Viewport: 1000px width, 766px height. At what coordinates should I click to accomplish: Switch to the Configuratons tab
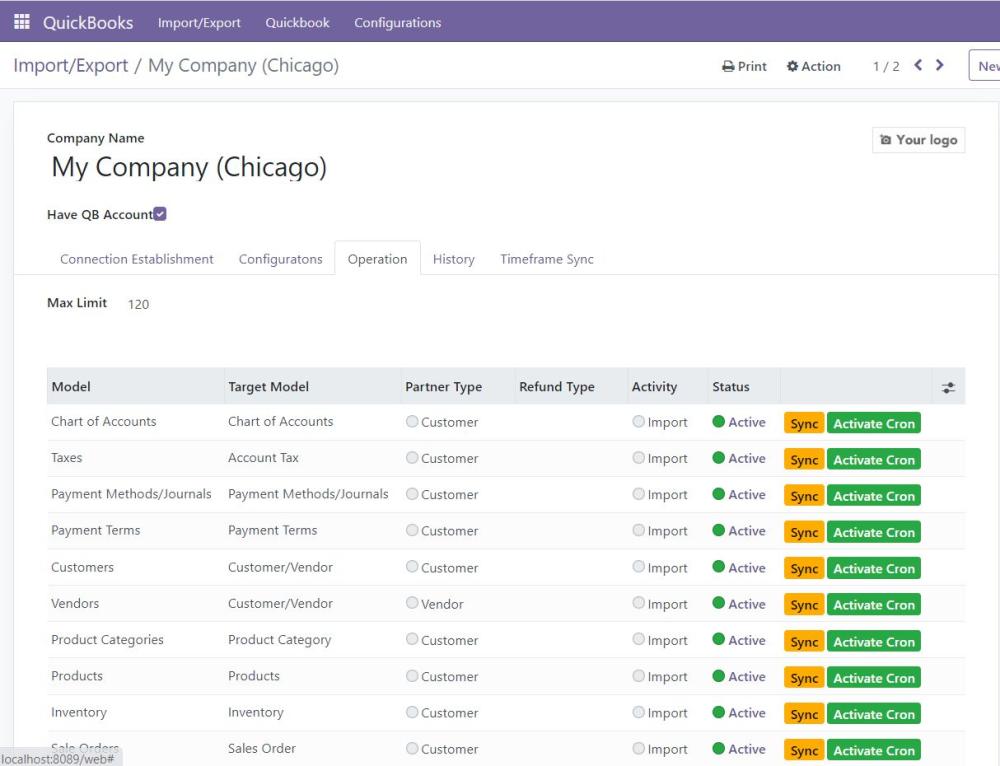(281, 259)
